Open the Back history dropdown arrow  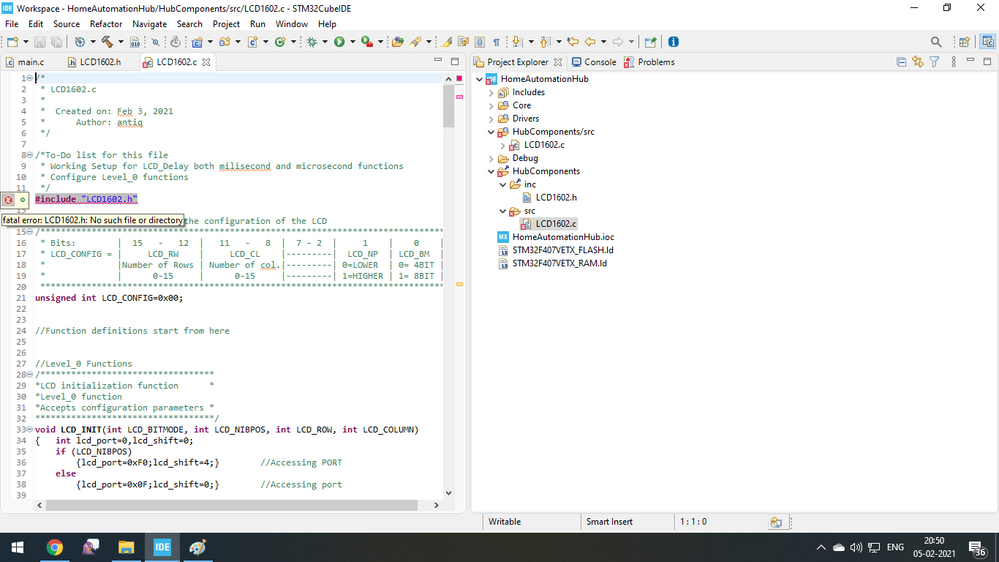(x=603, y=42)
